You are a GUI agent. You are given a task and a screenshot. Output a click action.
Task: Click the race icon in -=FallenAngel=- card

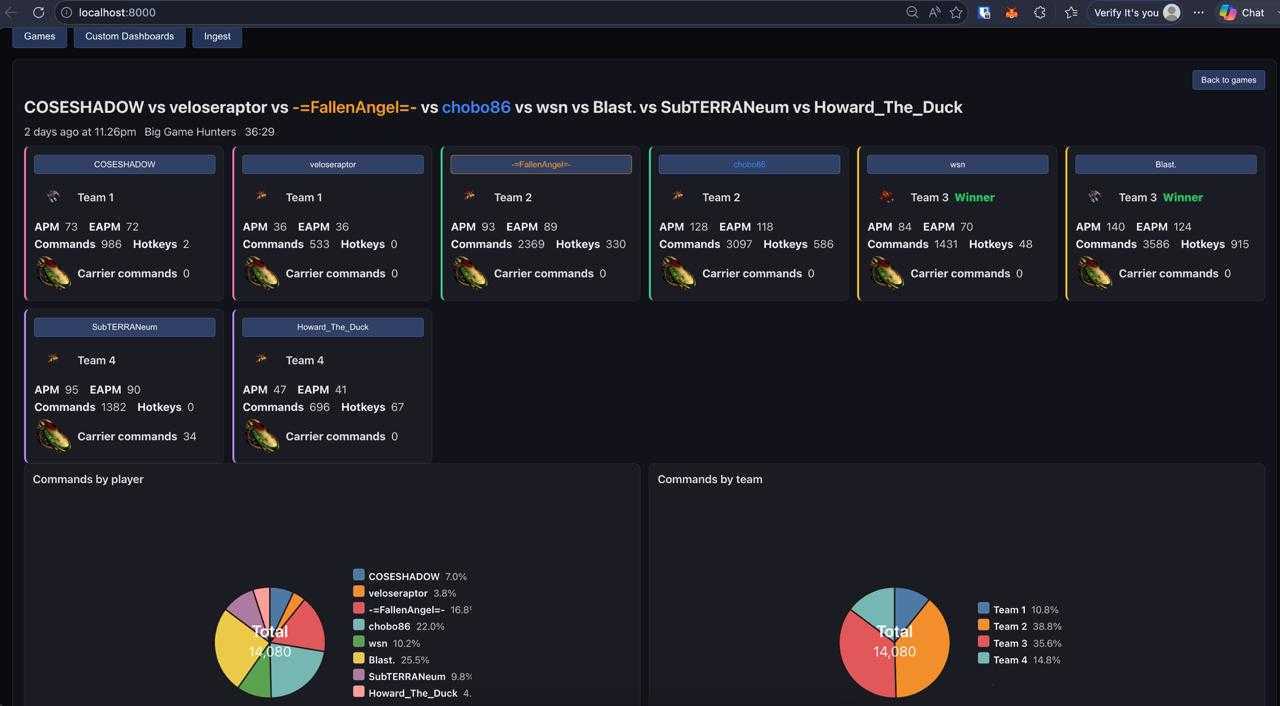click(x=469, y=197)
